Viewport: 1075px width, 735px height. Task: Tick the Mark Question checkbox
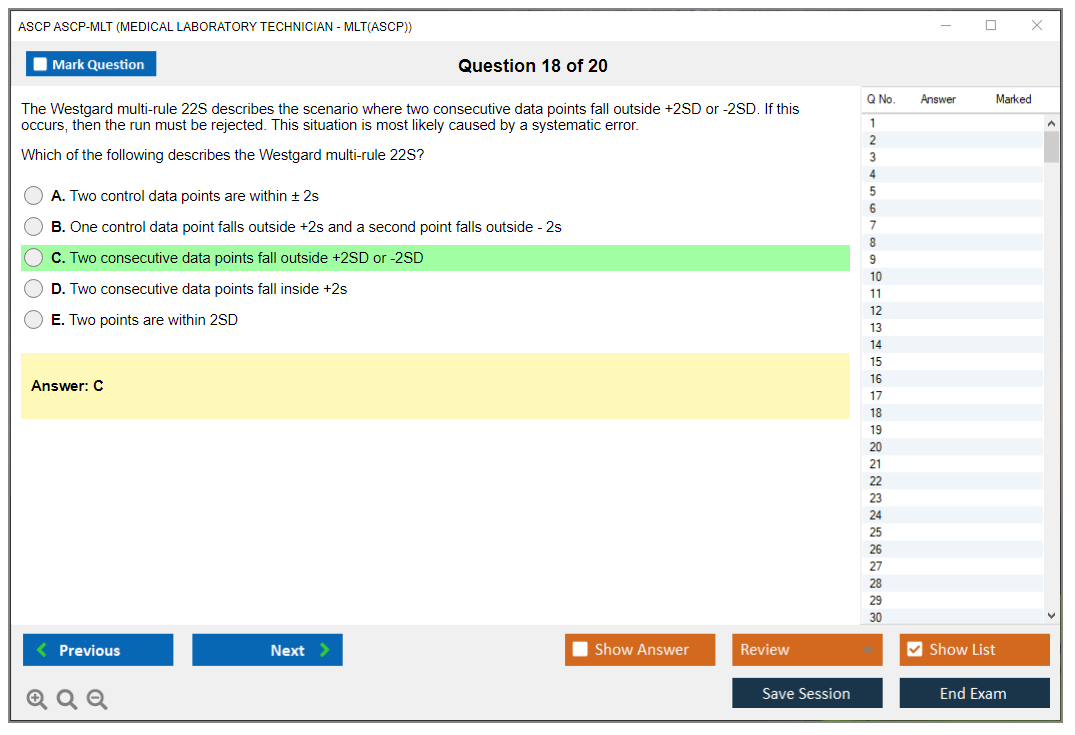(41, 65)
